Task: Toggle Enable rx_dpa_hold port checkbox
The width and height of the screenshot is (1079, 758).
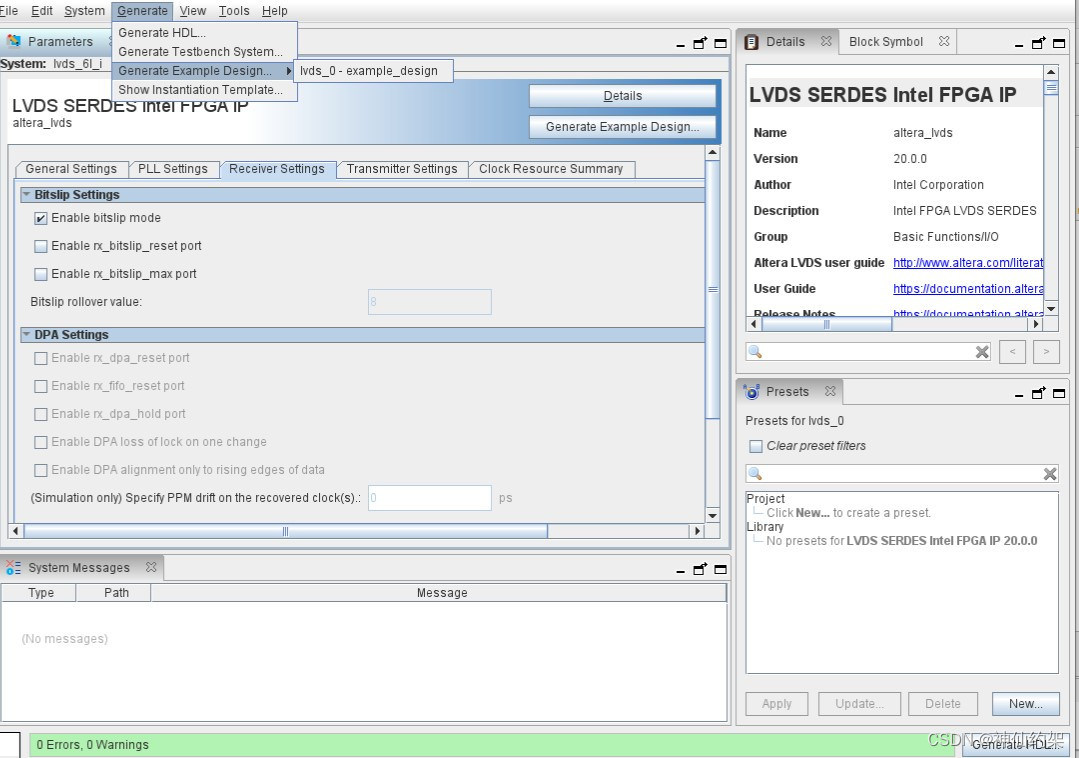Action: pyautogui.click(x=41, y=414)
